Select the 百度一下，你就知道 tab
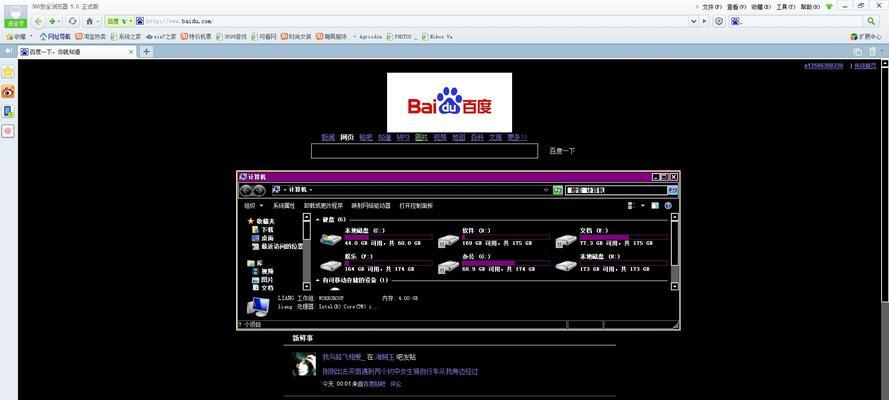Screen dimensions: 889x400 coord(77,52)
